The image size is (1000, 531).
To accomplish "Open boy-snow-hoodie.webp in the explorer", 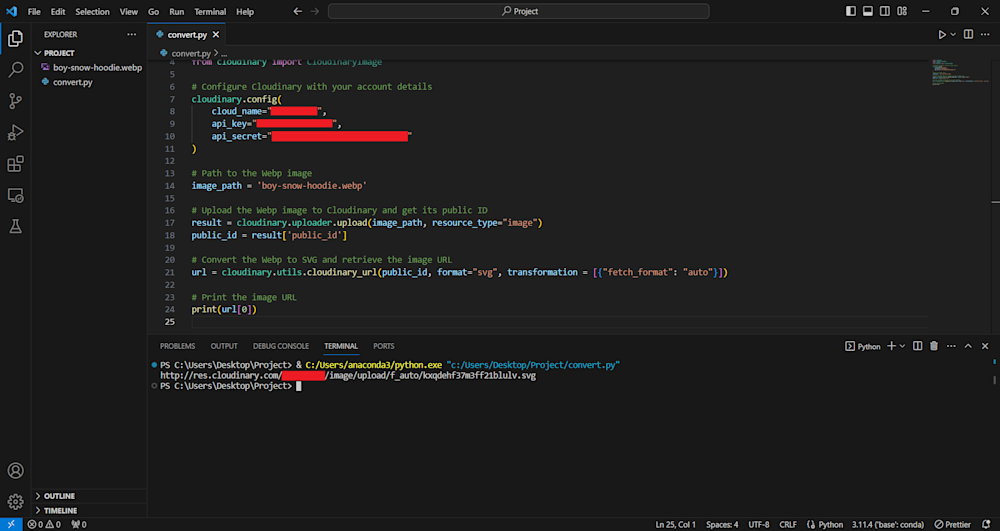I will tap(97, 67).
